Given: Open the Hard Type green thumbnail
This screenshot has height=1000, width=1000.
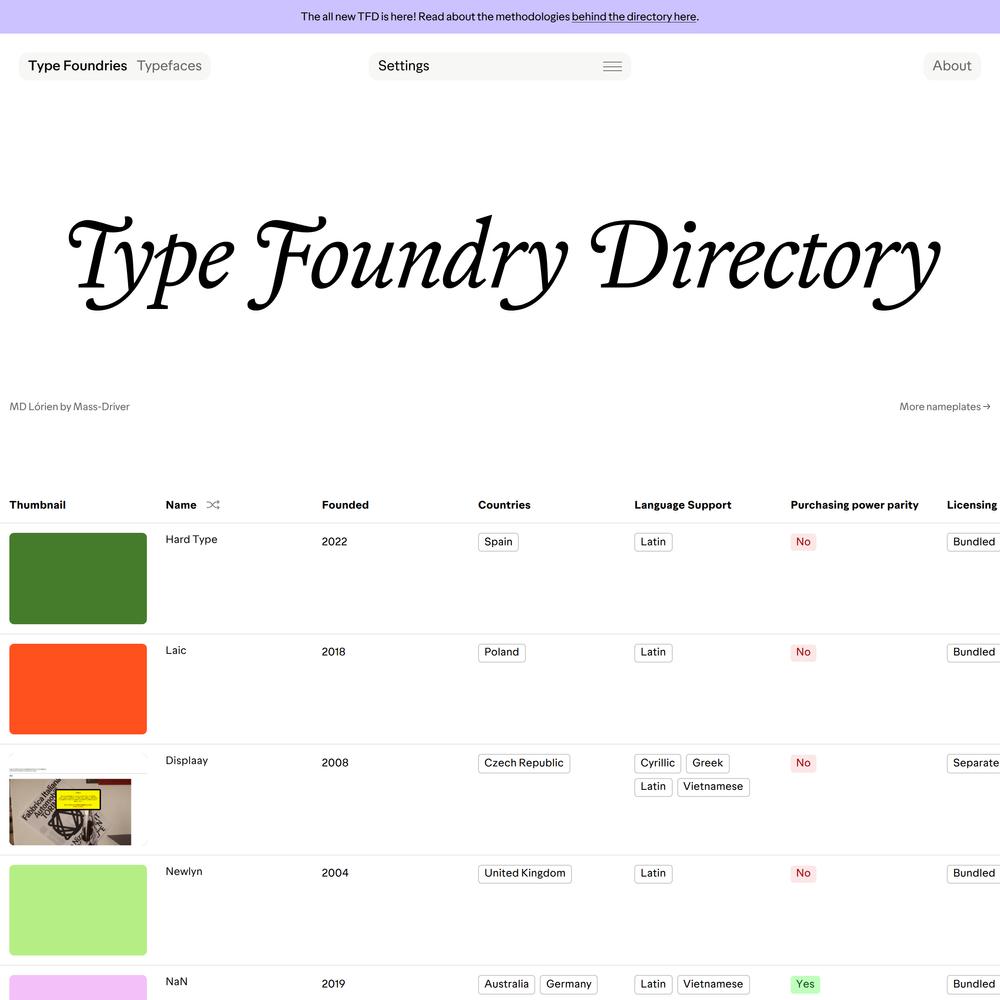Looking at the screenshot, I should click(x=78, y=578).
